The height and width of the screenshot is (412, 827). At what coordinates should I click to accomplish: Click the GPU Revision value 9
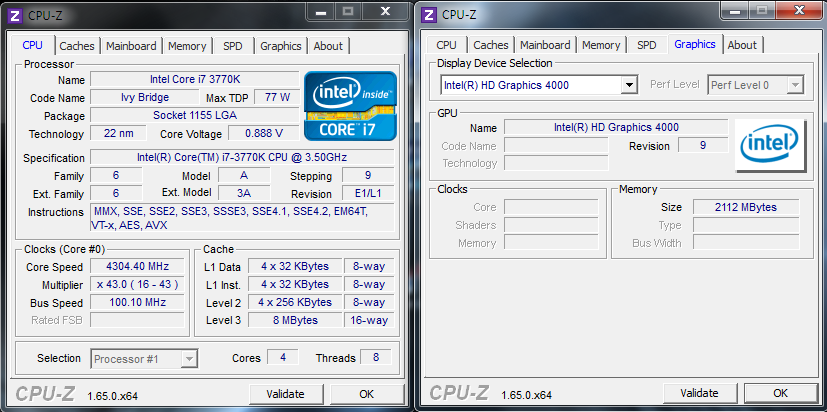703,145
